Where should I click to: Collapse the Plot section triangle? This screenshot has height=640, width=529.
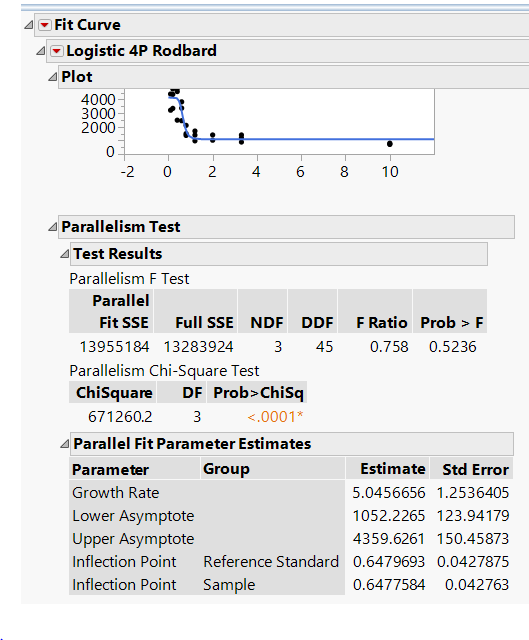click(52, 77)
